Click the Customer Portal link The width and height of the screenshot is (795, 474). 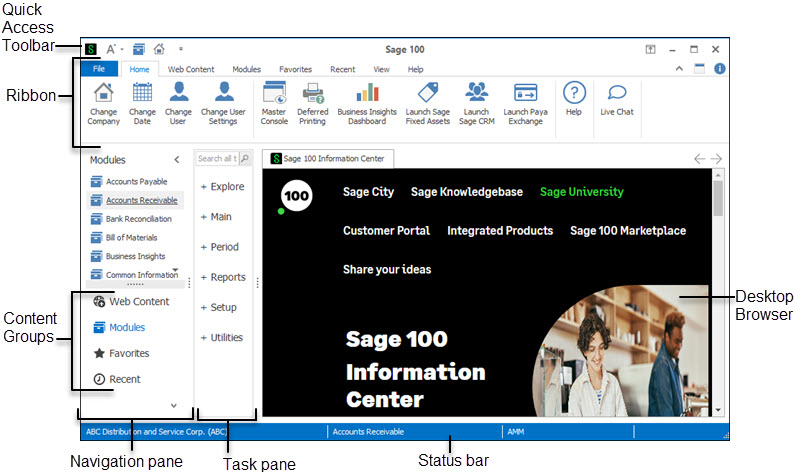(x=386, y=230)
